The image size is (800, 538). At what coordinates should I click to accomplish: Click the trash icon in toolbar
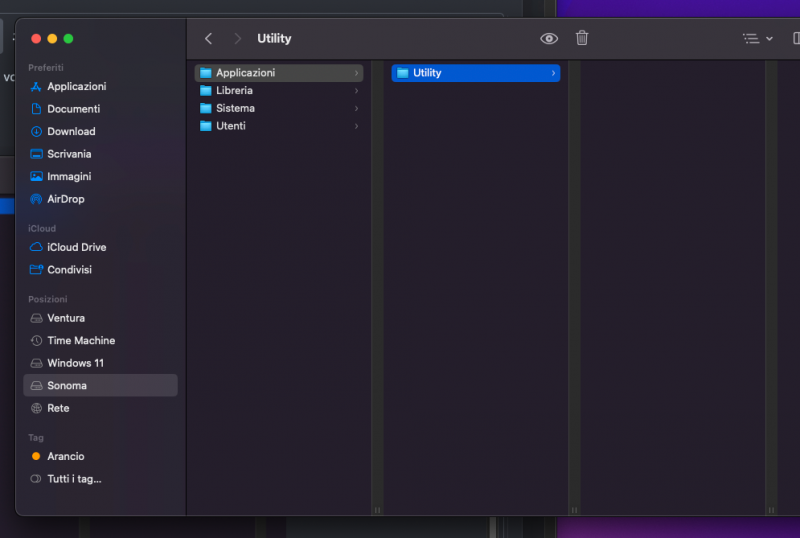coord(582,38)
